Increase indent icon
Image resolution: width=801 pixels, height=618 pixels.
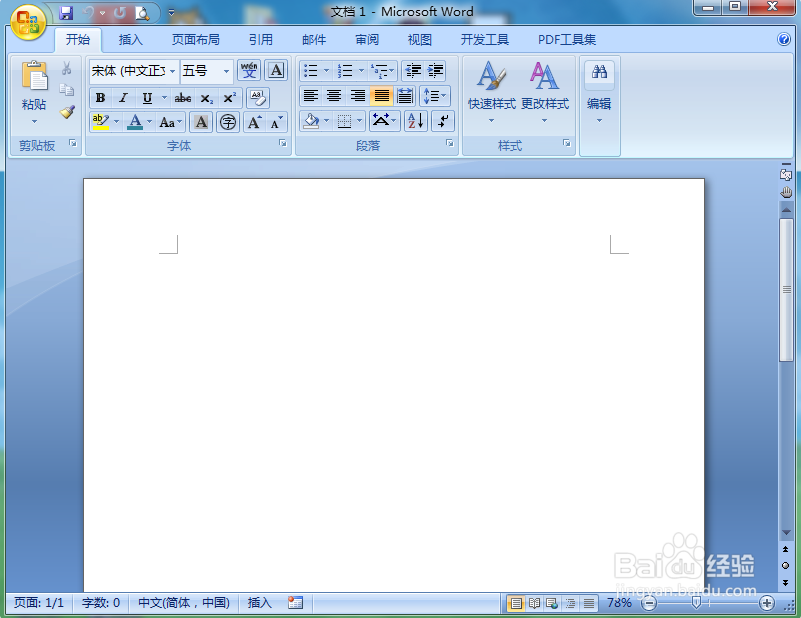435,70
